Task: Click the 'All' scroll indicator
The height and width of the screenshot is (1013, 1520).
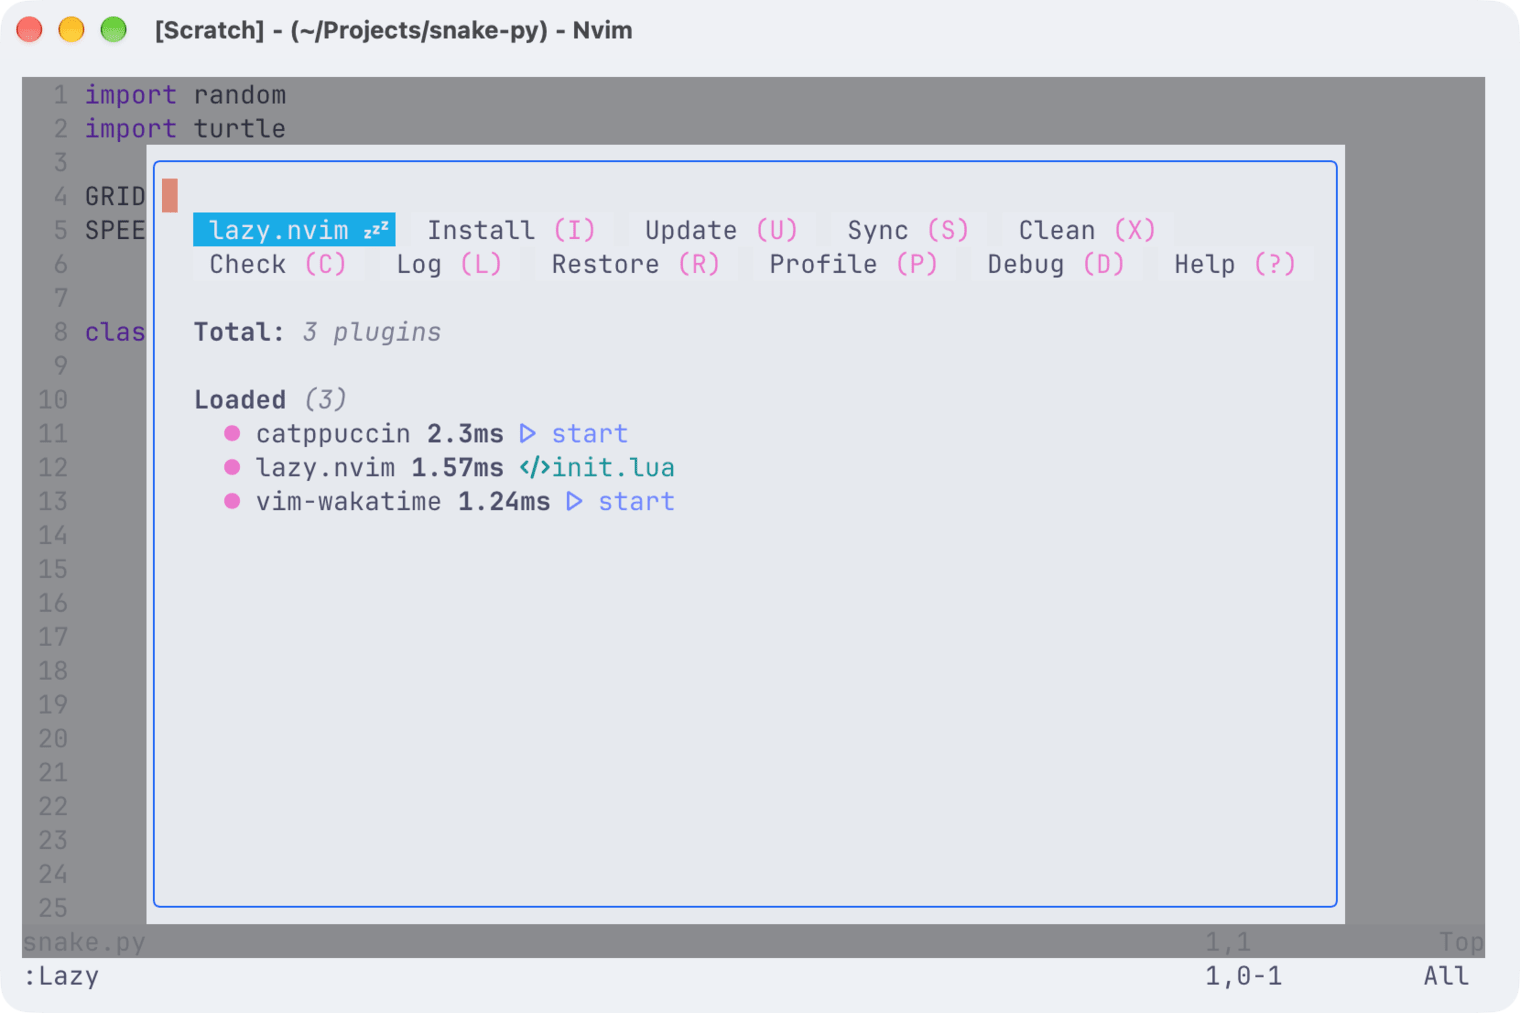Action: [x=1446, y=976]
